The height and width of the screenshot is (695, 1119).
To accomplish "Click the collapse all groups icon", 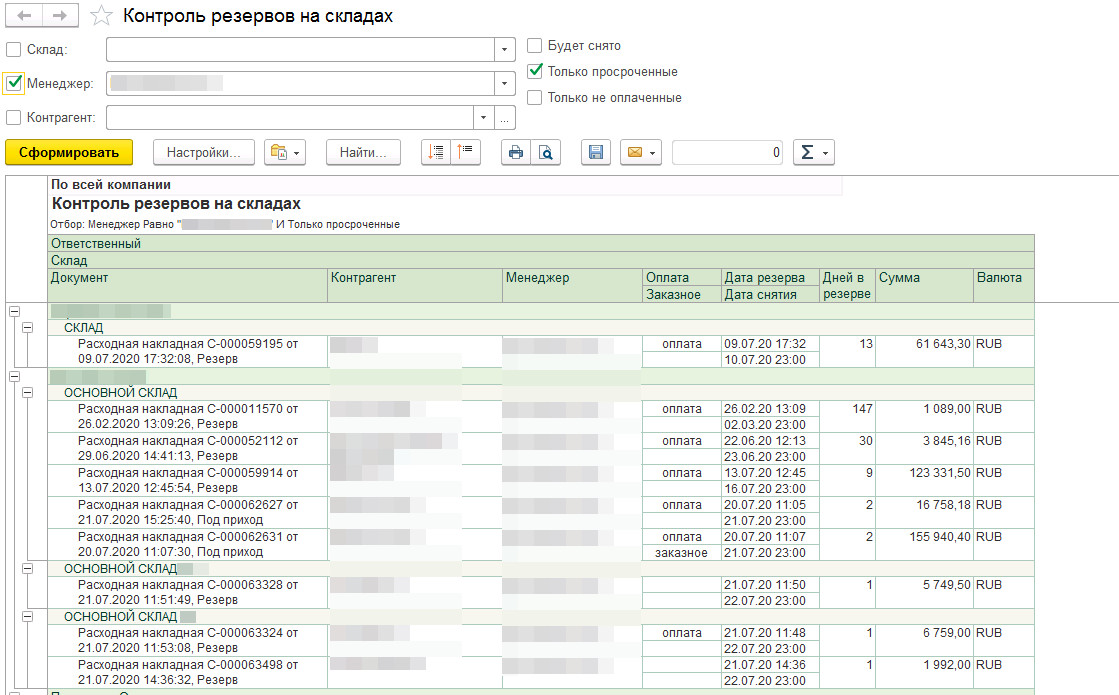I will tap(466, 152).
